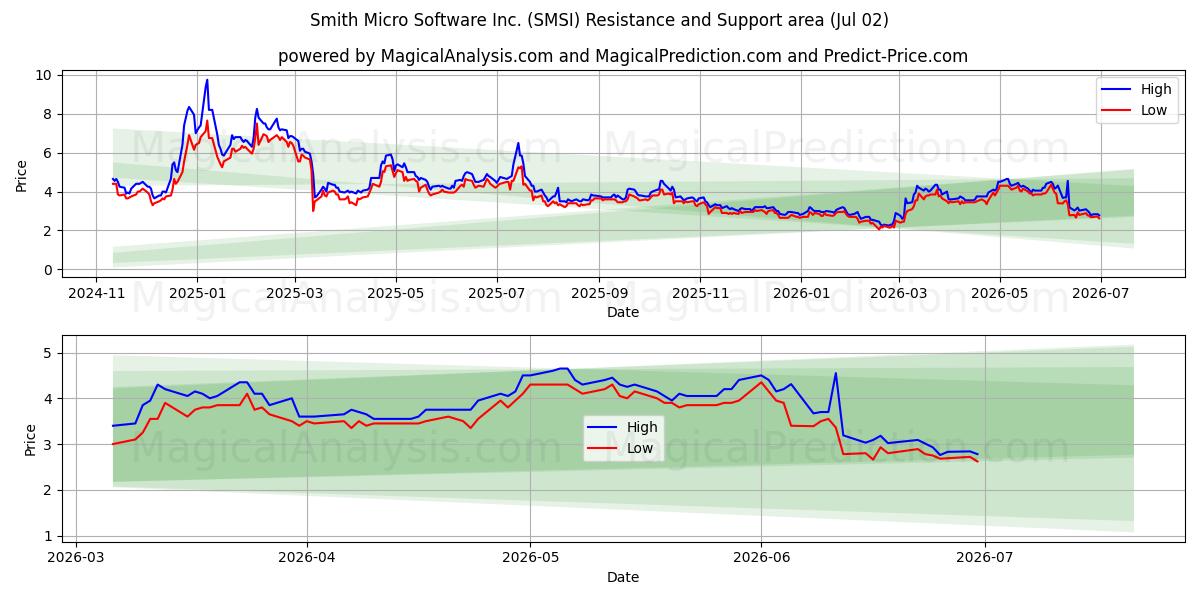
Task: Click 'Low' in the lower chart legend
Action: pos(640,448)
